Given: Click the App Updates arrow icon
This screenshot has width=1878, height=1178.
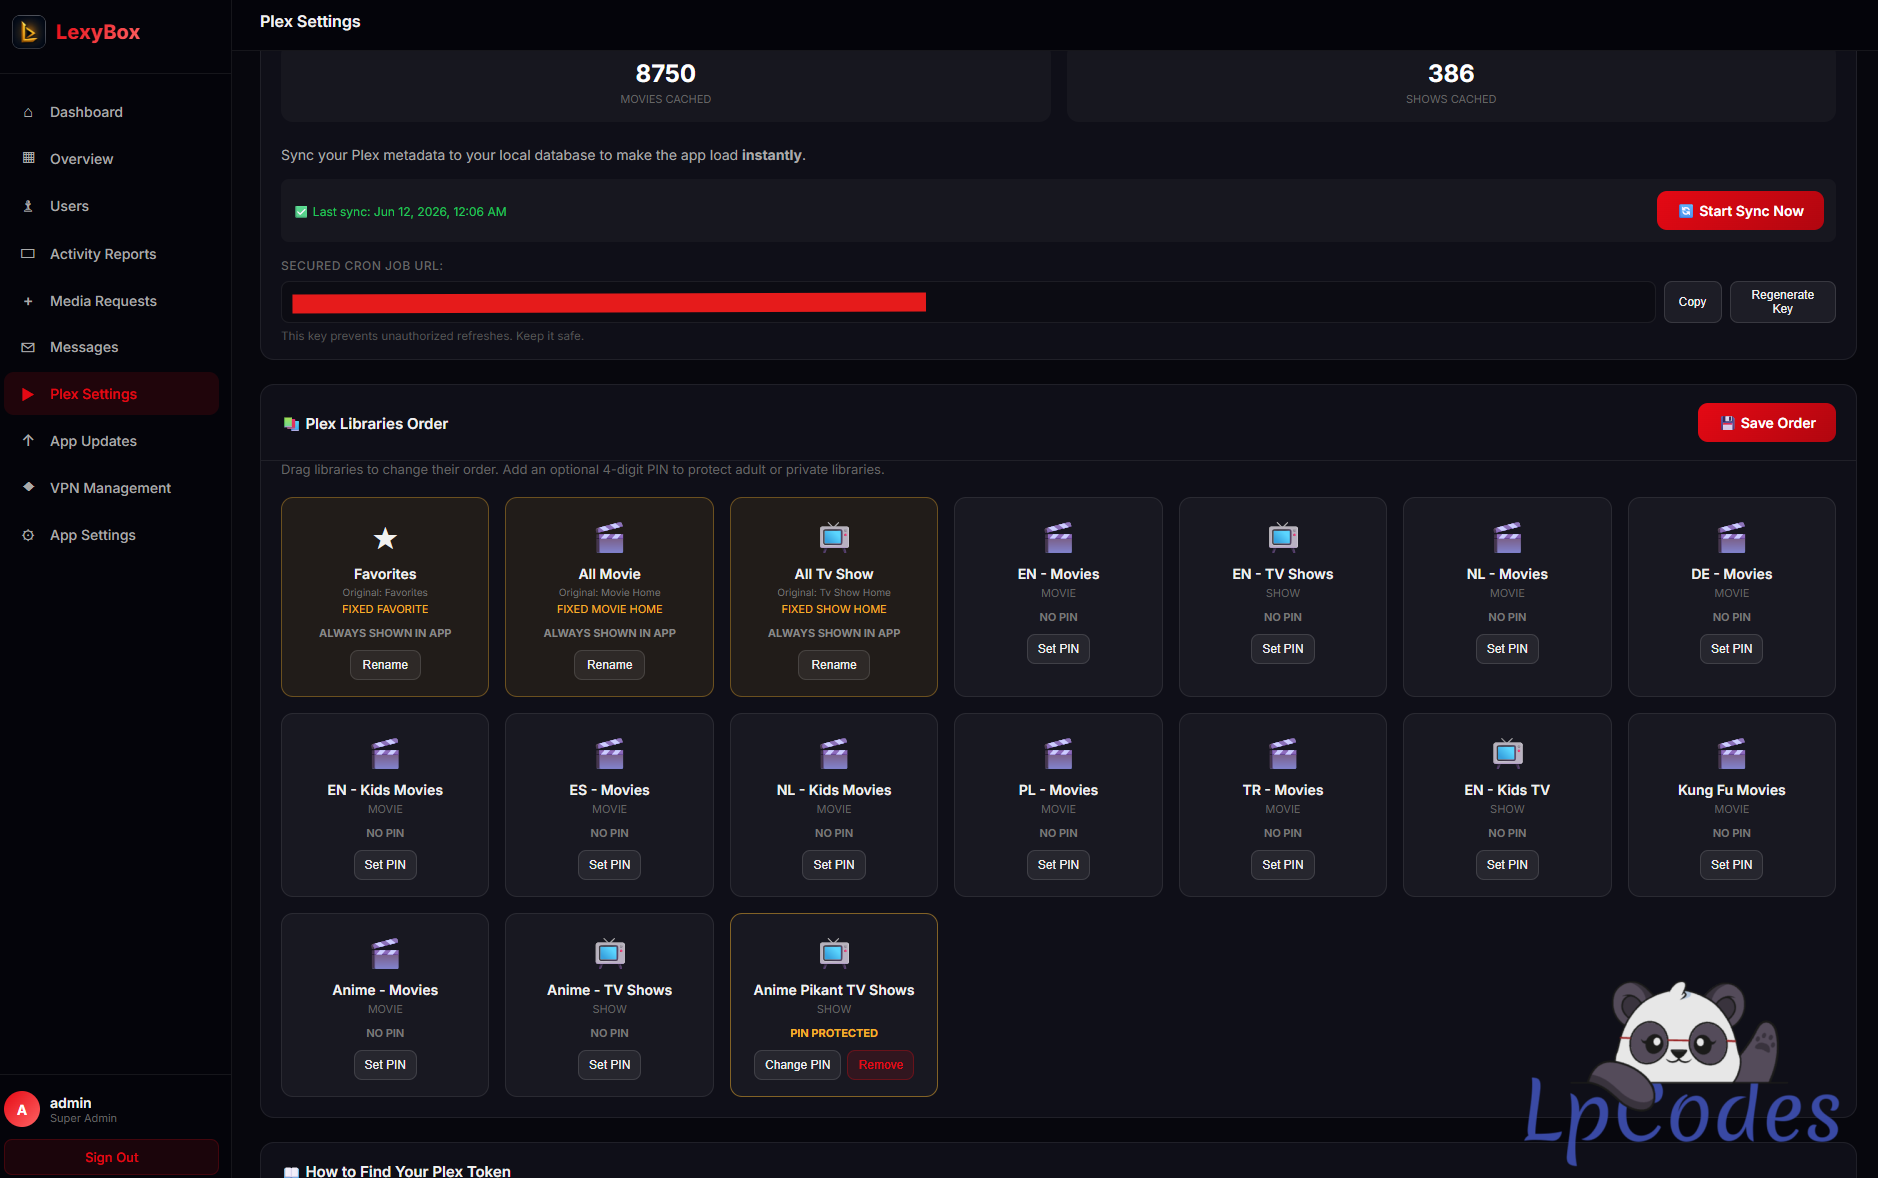Looking at the screenshot, I should pyautogui.click(x=28, y=441).
